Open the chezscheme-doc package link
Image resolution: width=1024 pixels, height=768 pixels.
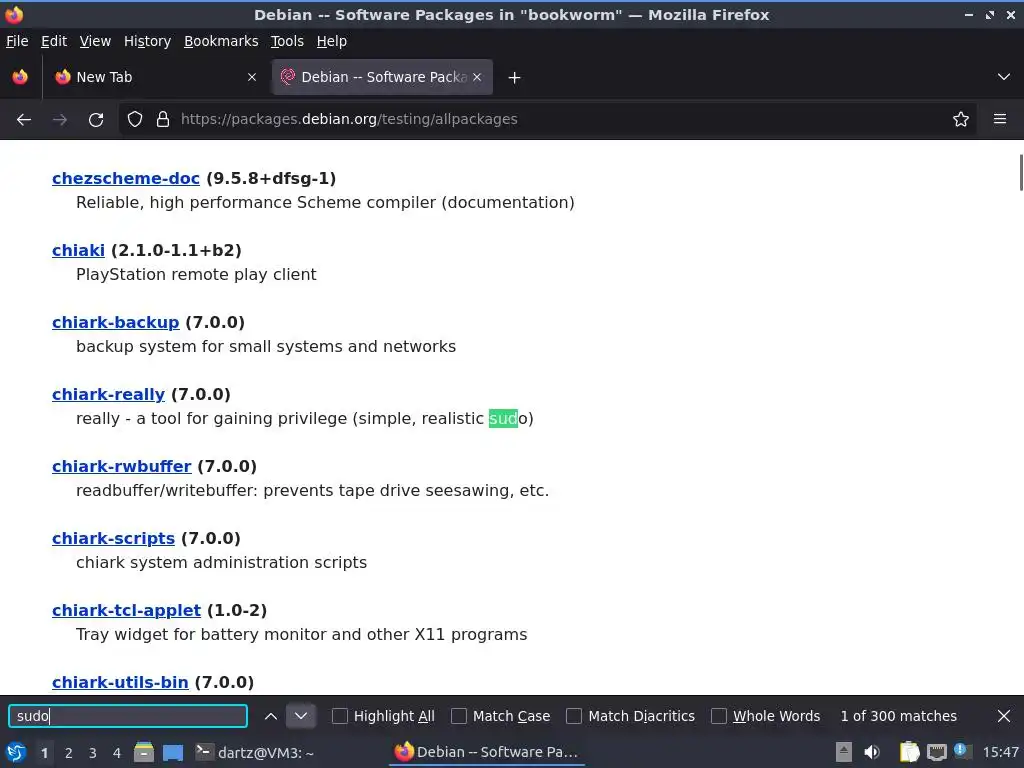[125, 178]
